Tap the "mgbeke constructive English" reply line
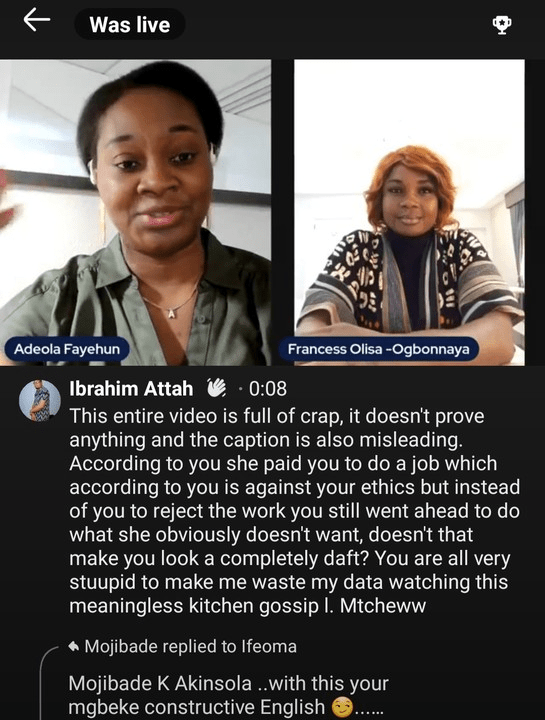545x720 pixels. tap(197, 707)
